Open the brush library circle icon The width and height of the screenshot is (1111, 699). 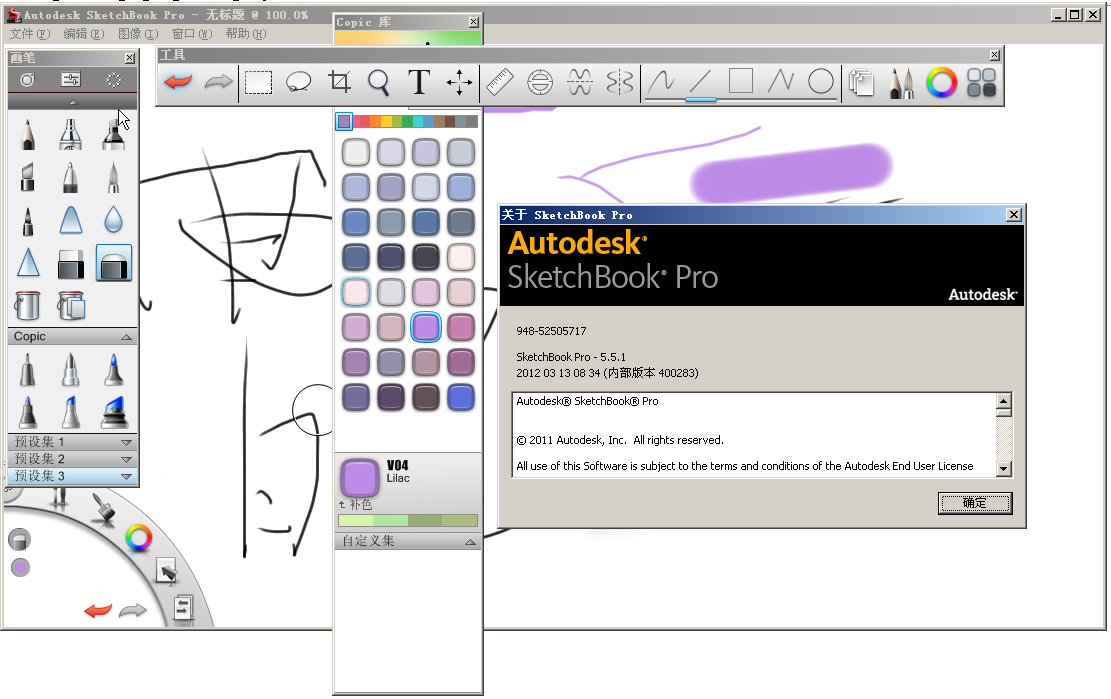[x=27, y=79]
